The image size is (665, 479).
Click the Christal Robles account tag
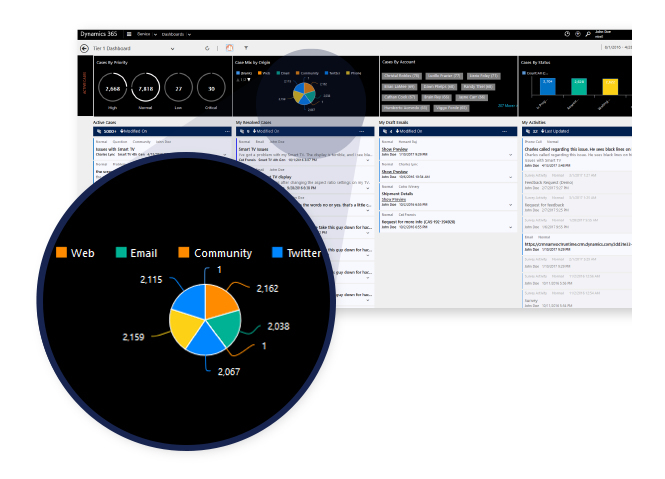click(x=402, y=75)
